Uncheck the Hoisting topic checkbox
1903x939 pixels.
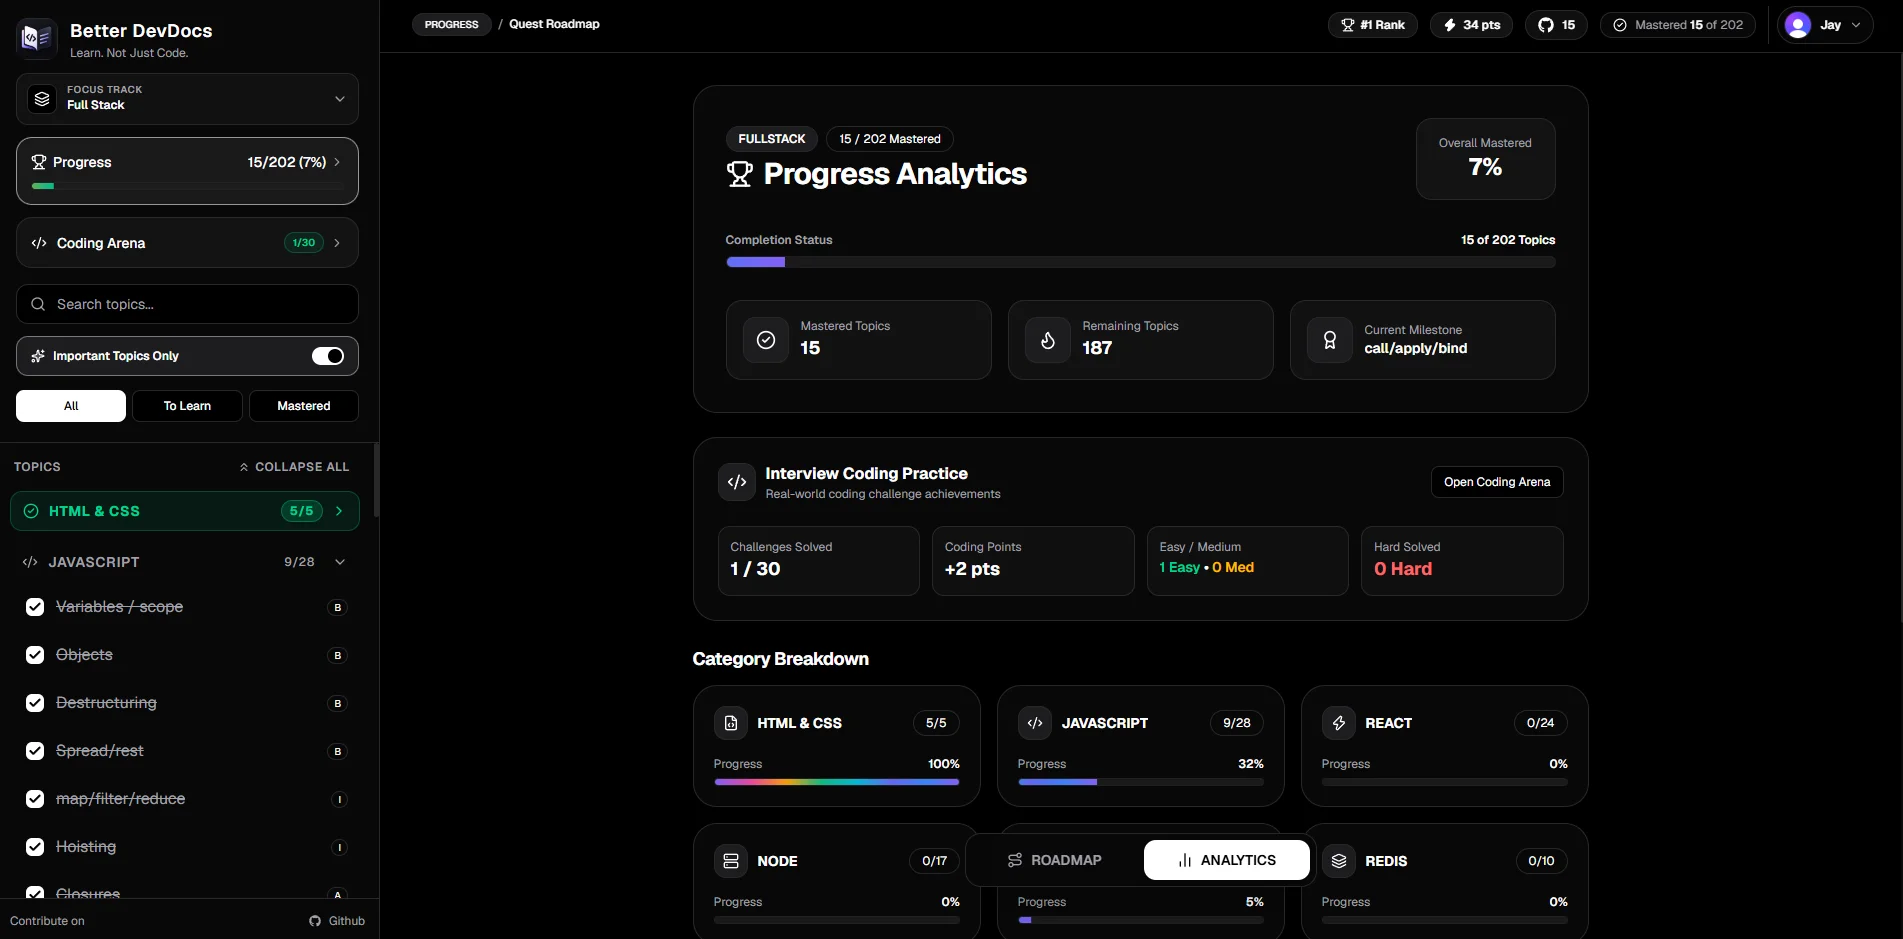coord(35,847)
